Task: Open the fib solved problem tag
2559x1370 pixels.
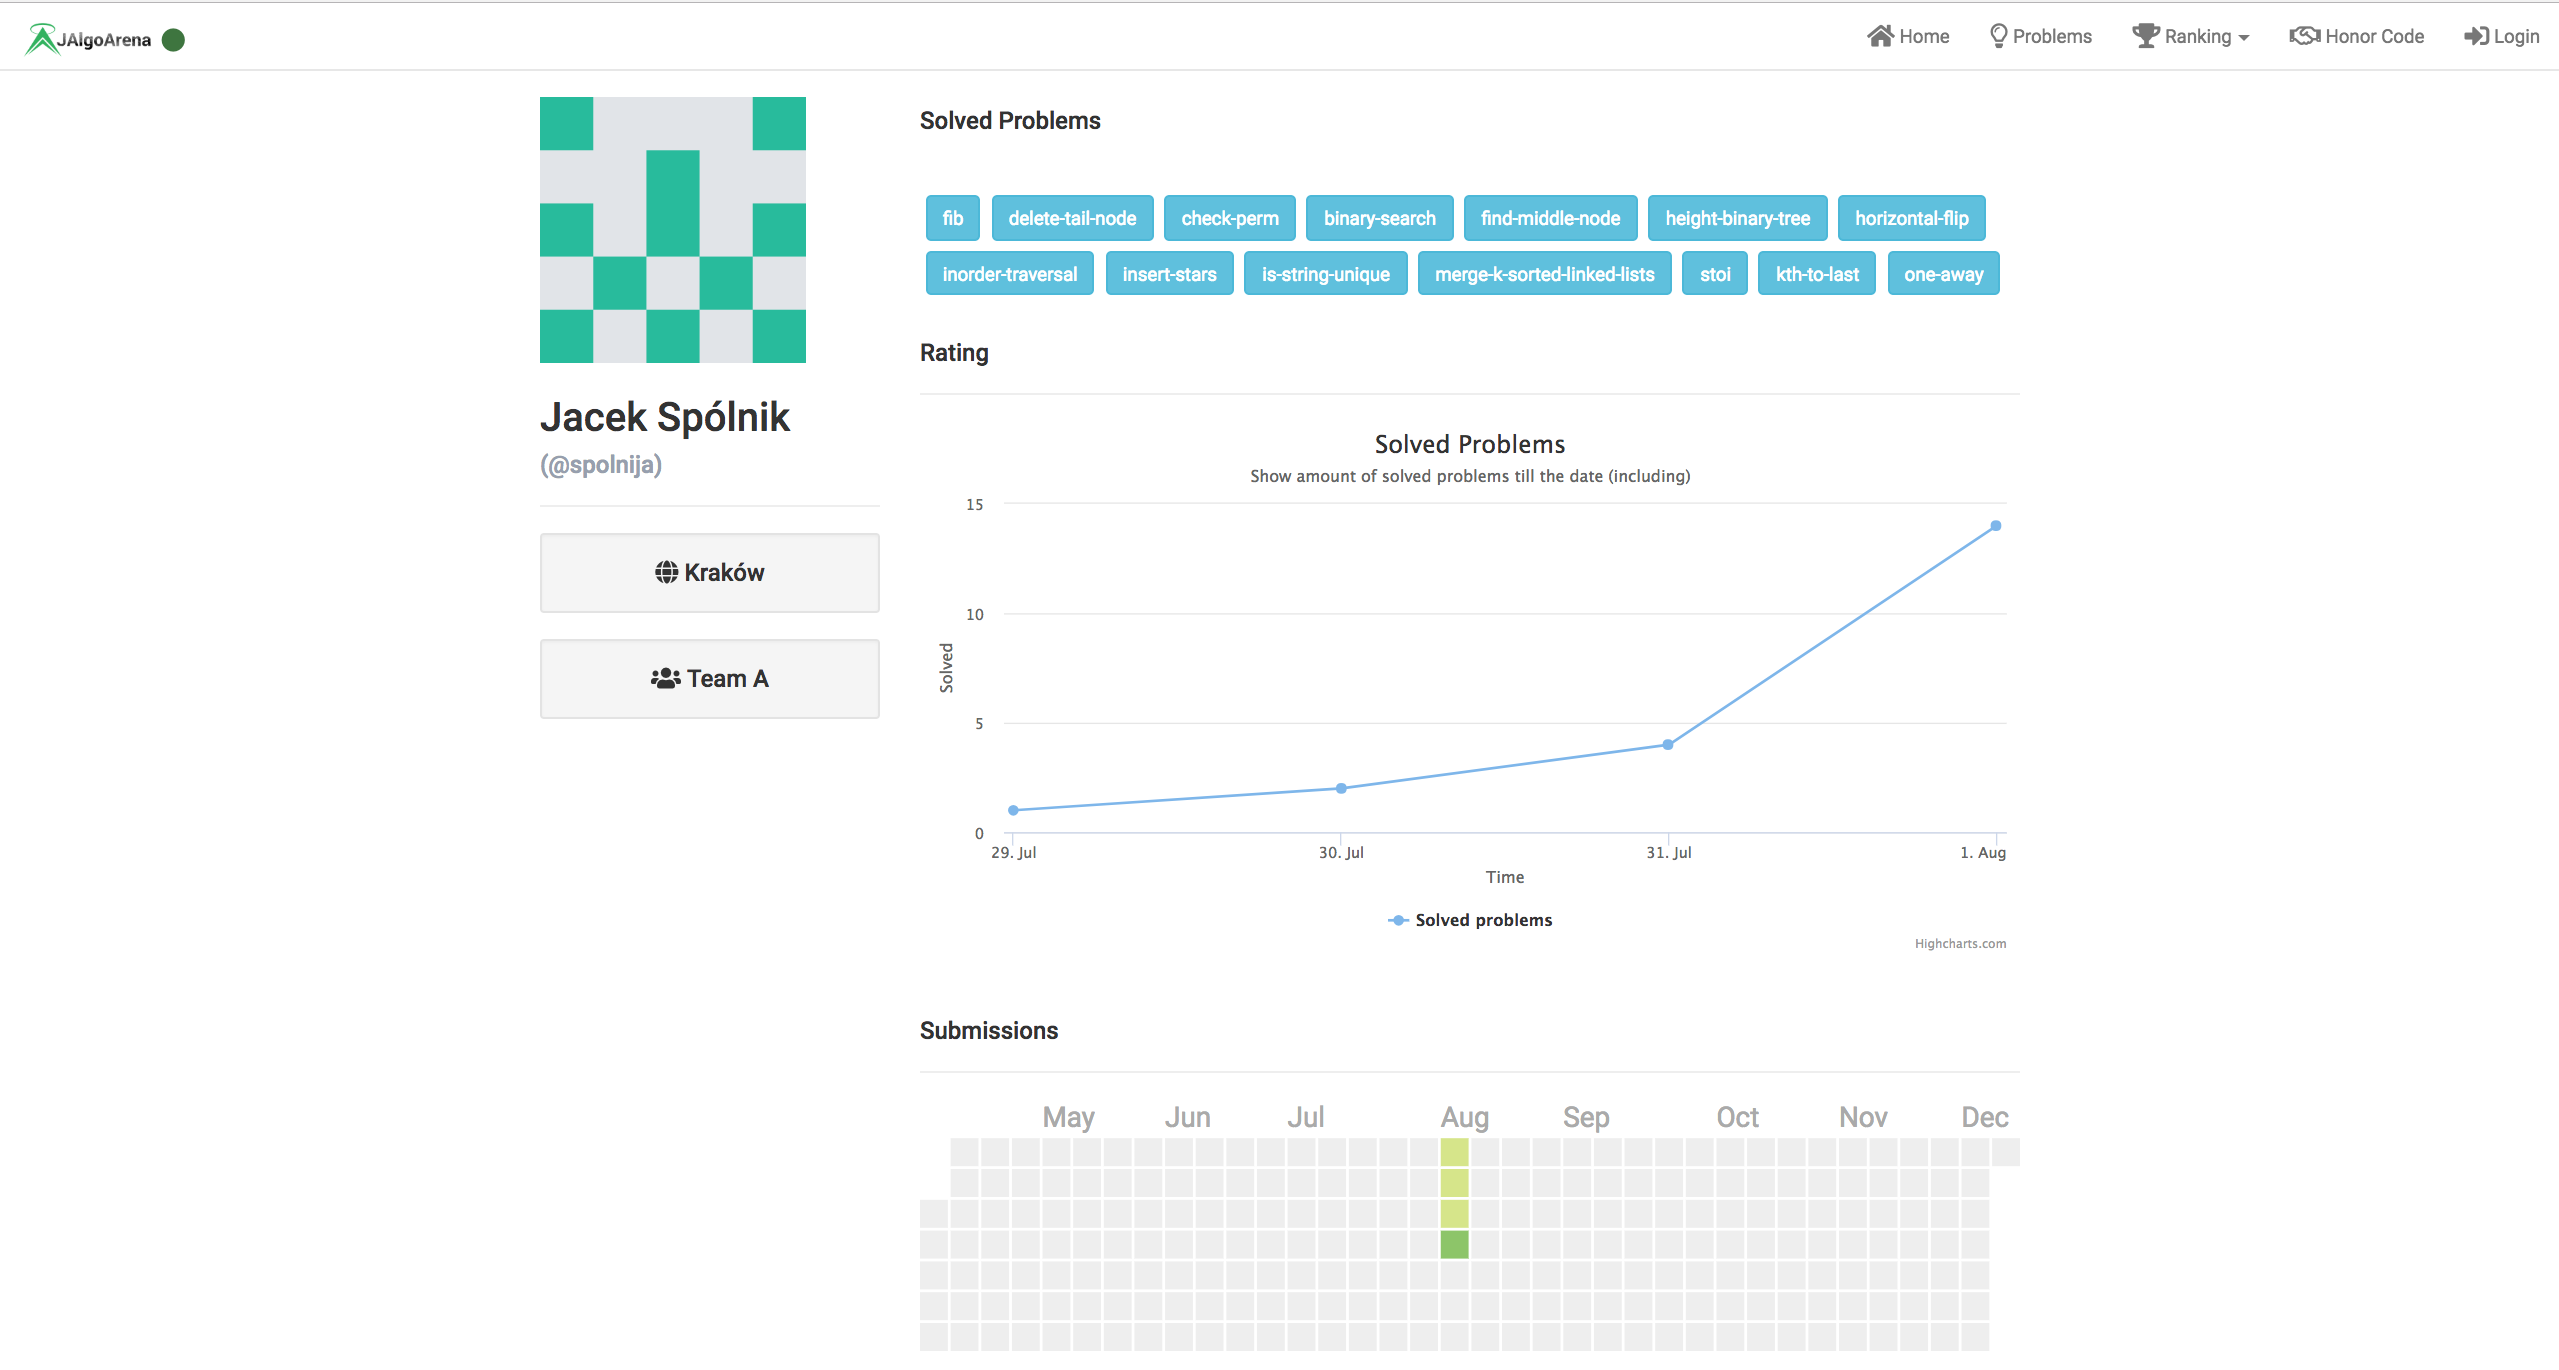Action: [x=952, y=218]
